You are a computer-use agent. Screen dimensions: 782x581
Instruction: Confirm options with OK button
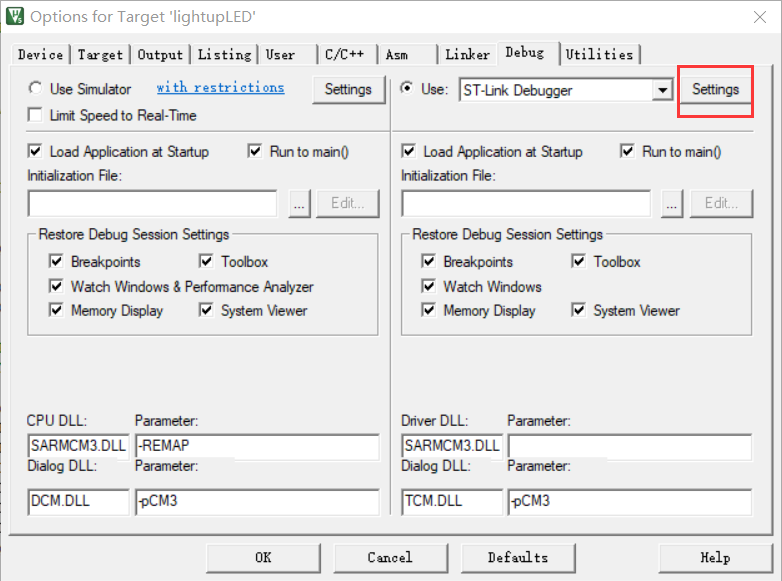263,558
